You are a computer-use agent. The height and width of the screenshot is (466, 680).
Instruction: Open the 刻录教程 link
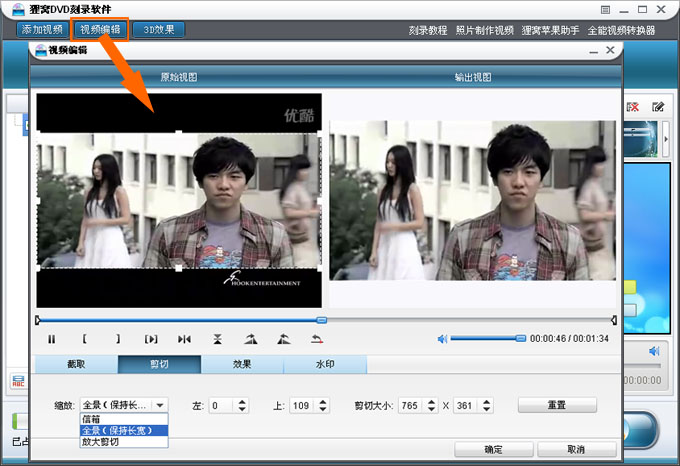(428, 30)
